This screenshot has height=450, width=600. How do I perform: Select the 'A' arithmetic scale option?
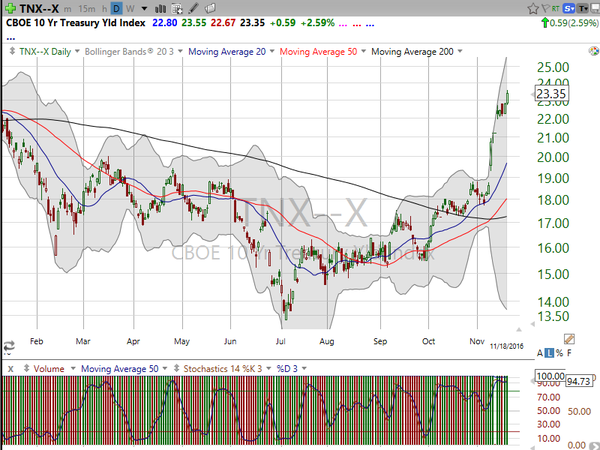click(x=540, y=353)
